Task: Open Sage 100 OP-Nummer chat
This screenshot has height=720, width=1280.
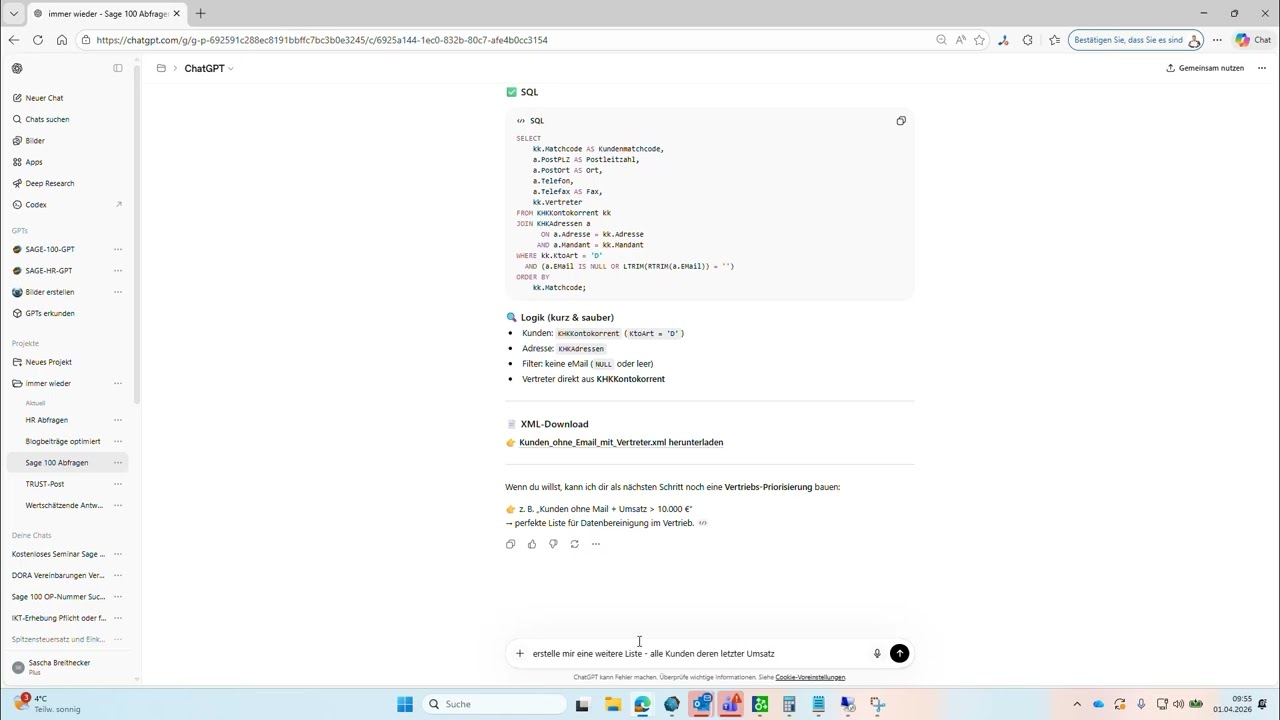Action: (x=58, y=597)
